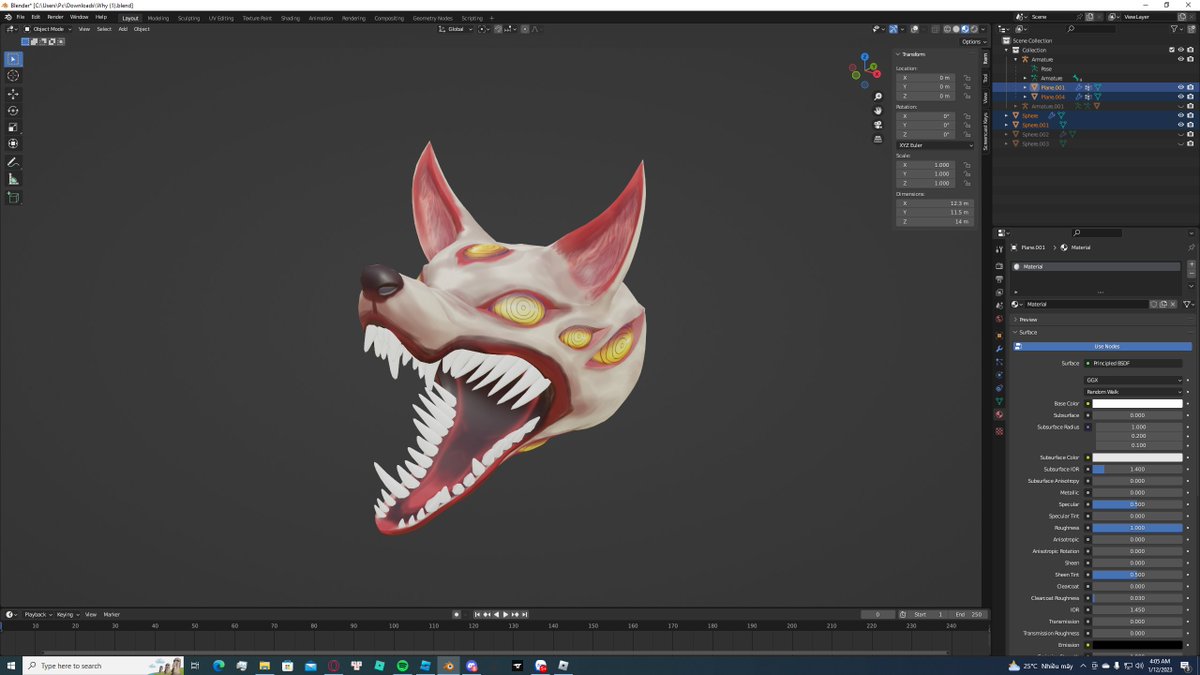The width and height of the screenshot is (1200, 675).
Task: Click the Roughness slider
Action: click(x=1137, y=528)
